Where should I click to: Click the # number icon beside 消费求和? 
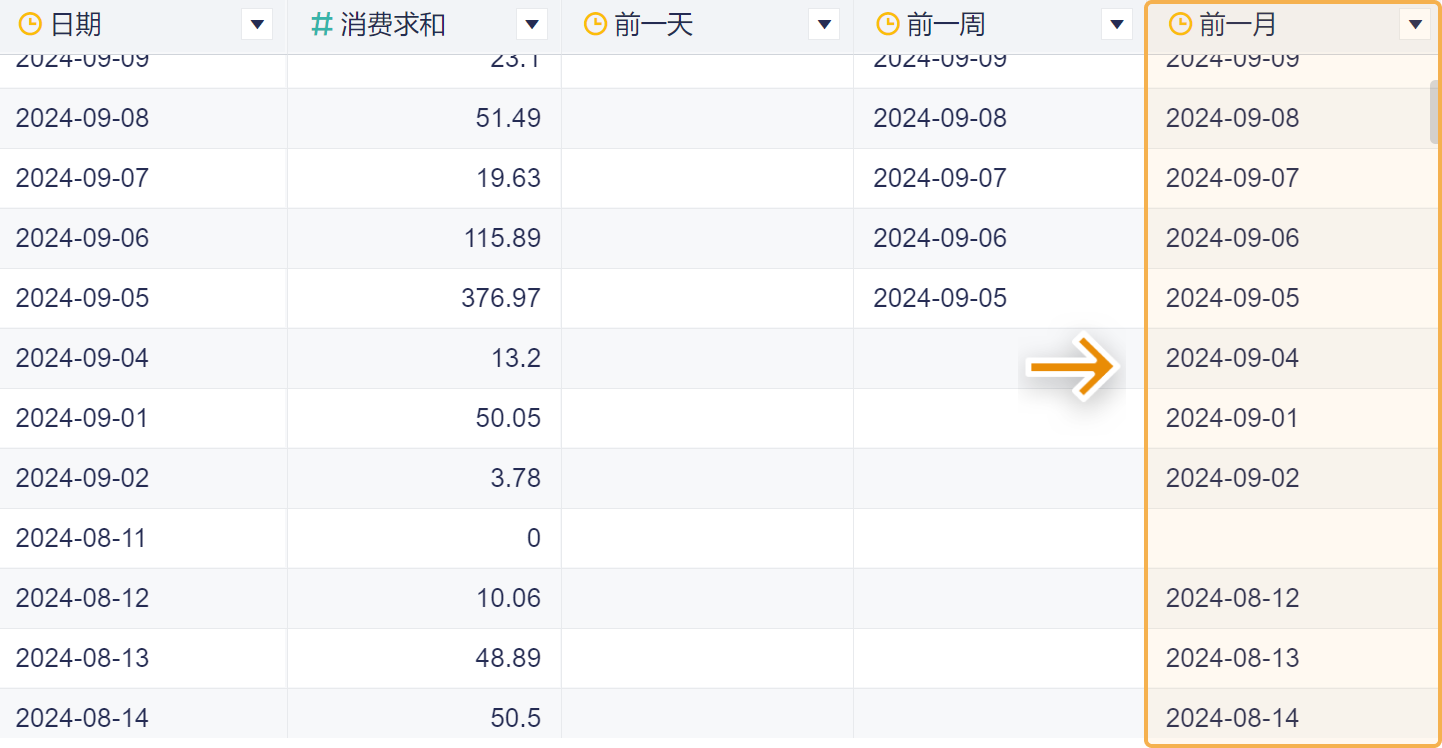pyautogui.click(x=322, y=25)
